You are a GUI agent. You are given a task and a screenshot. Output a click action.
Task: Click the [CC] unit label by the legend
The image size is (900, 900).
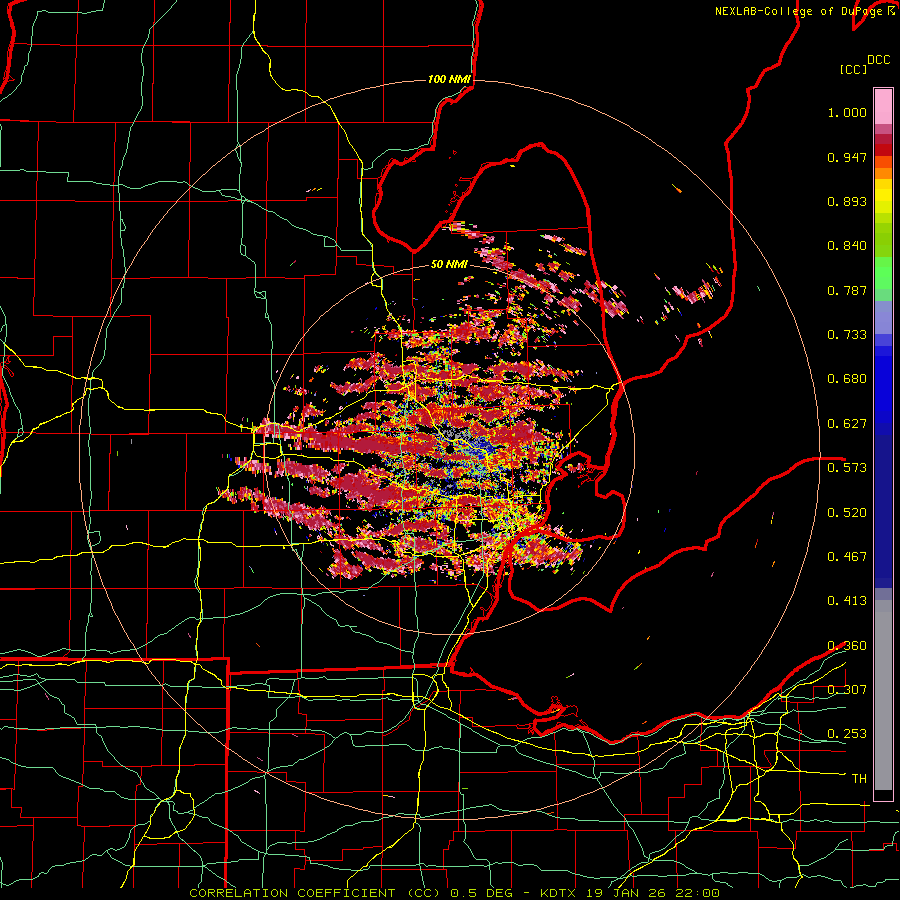[853, 69]
